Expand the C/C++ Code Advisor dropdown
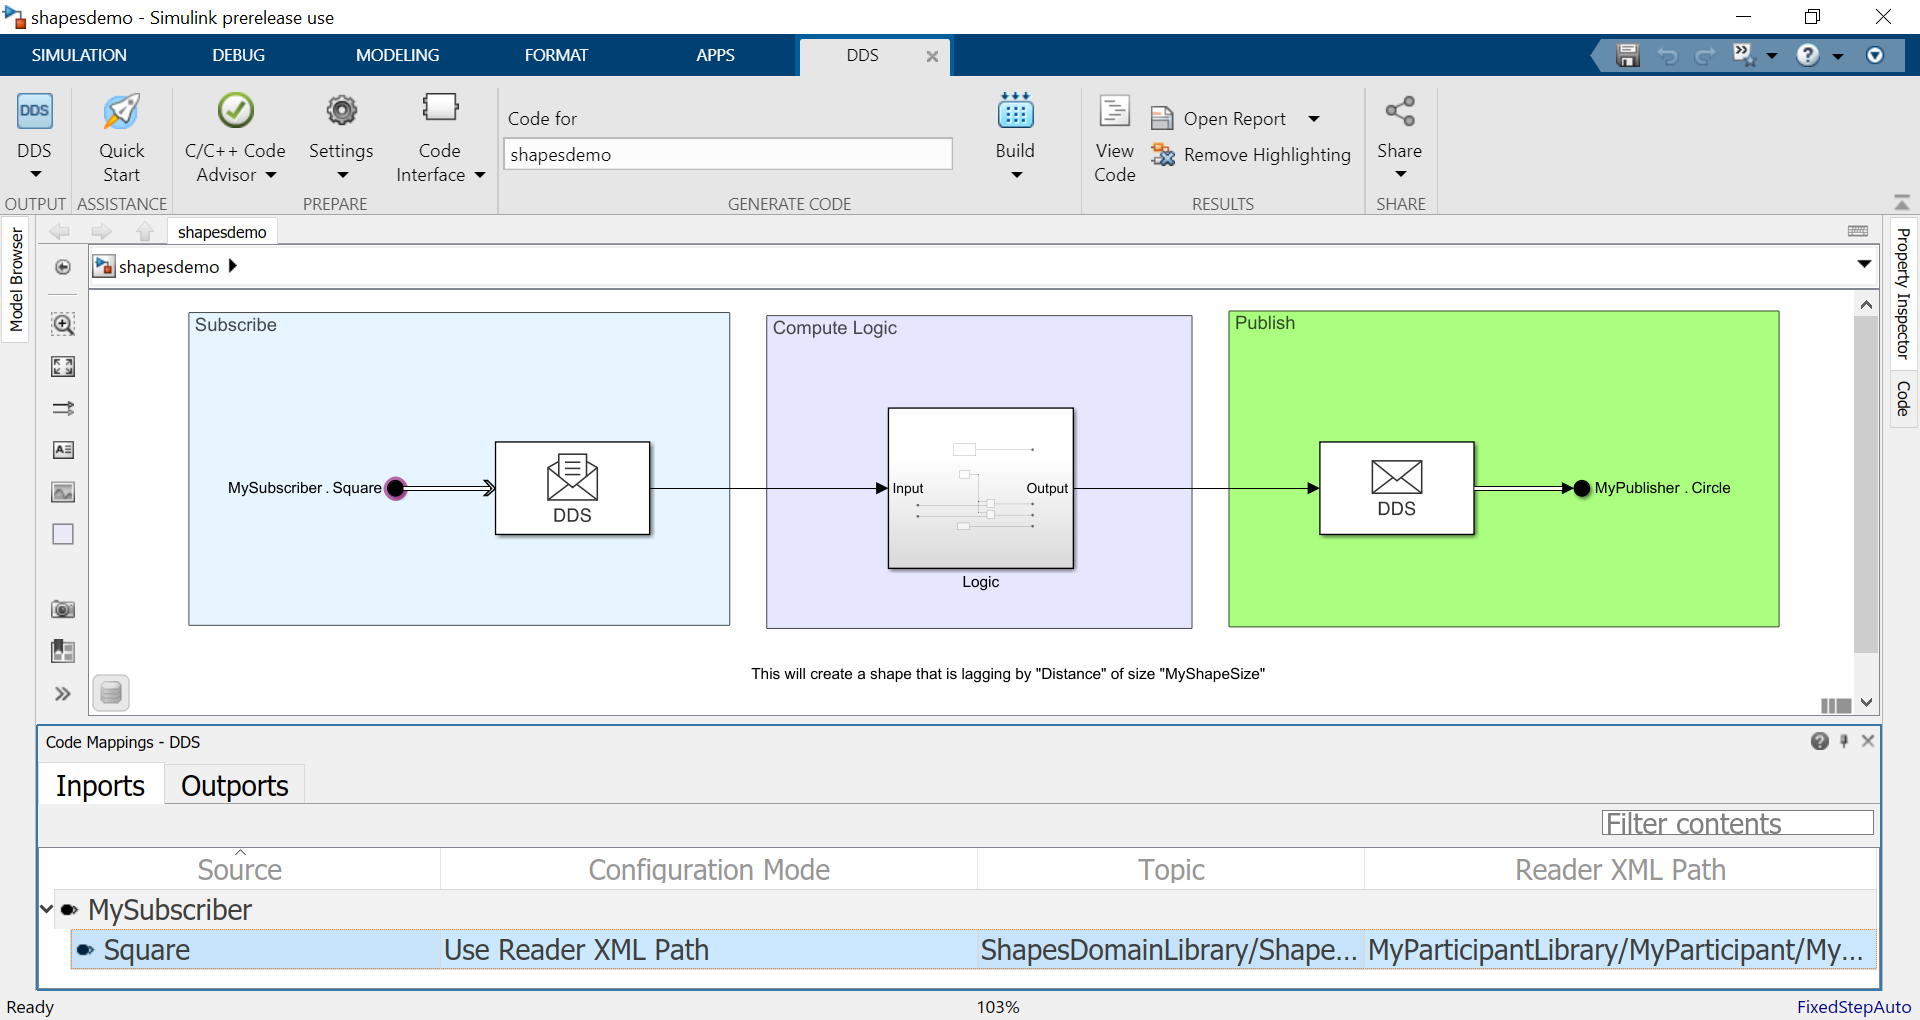This screenshot has height=1020, width=1920. [x=271, y=175]
